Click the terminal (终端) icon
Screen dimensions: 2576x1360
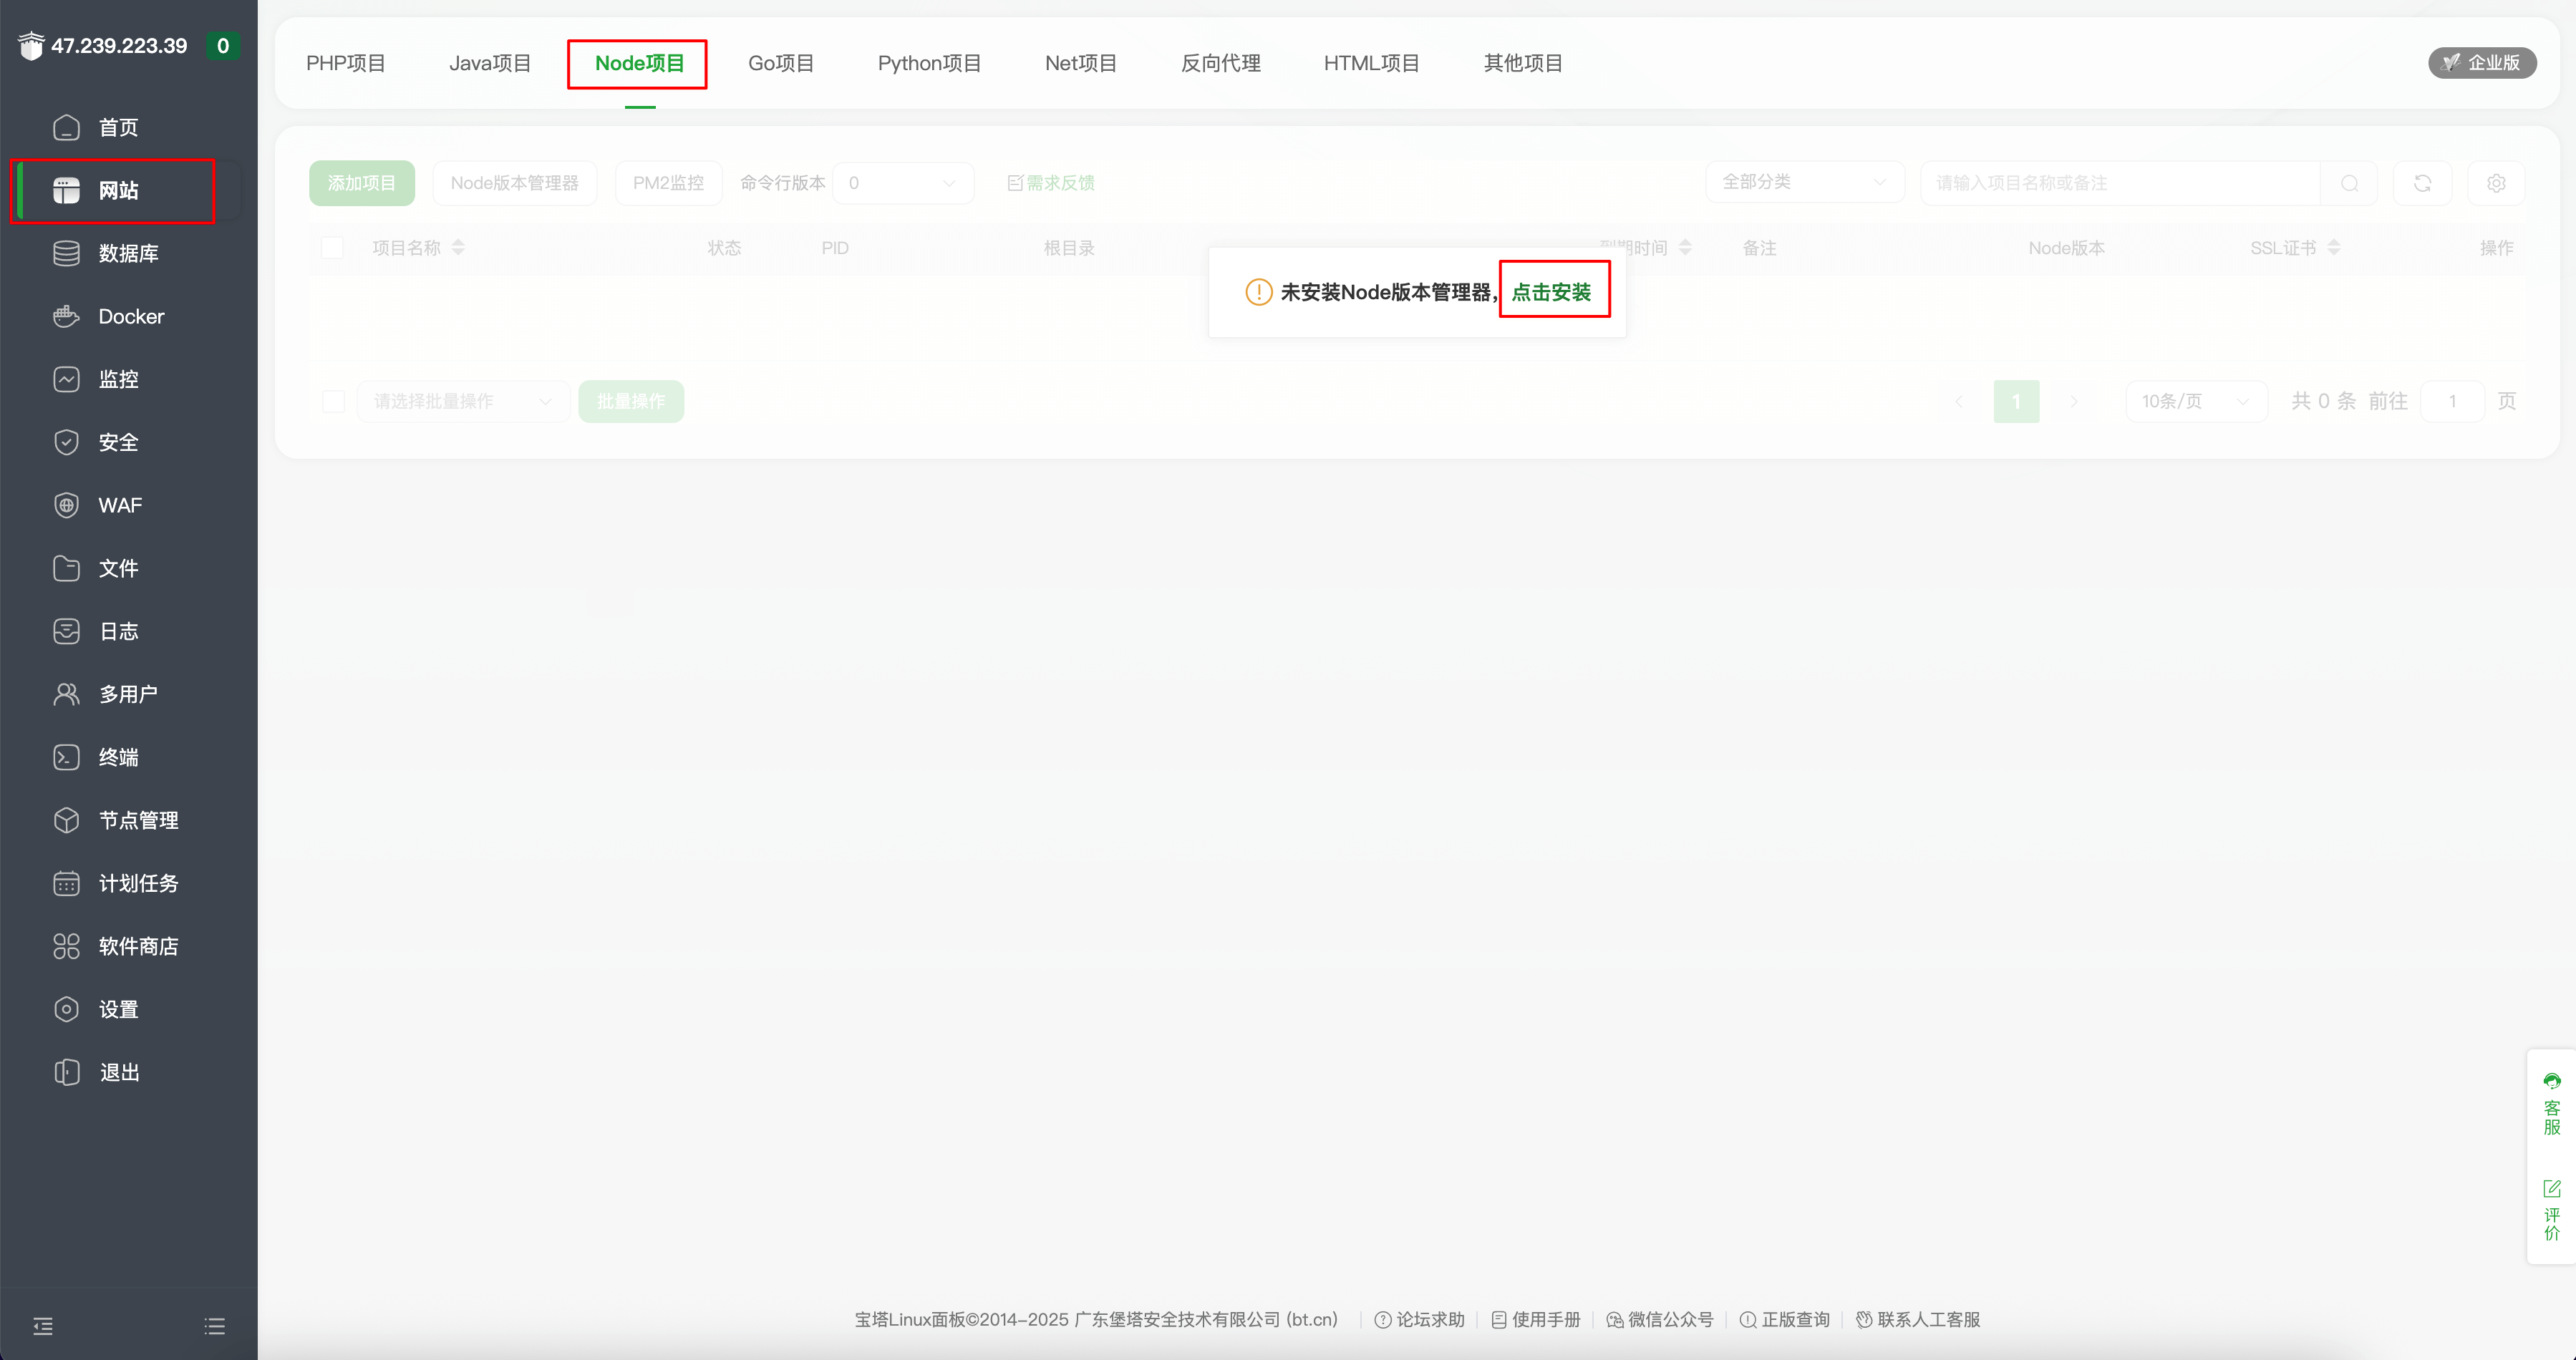click(66, 757)
